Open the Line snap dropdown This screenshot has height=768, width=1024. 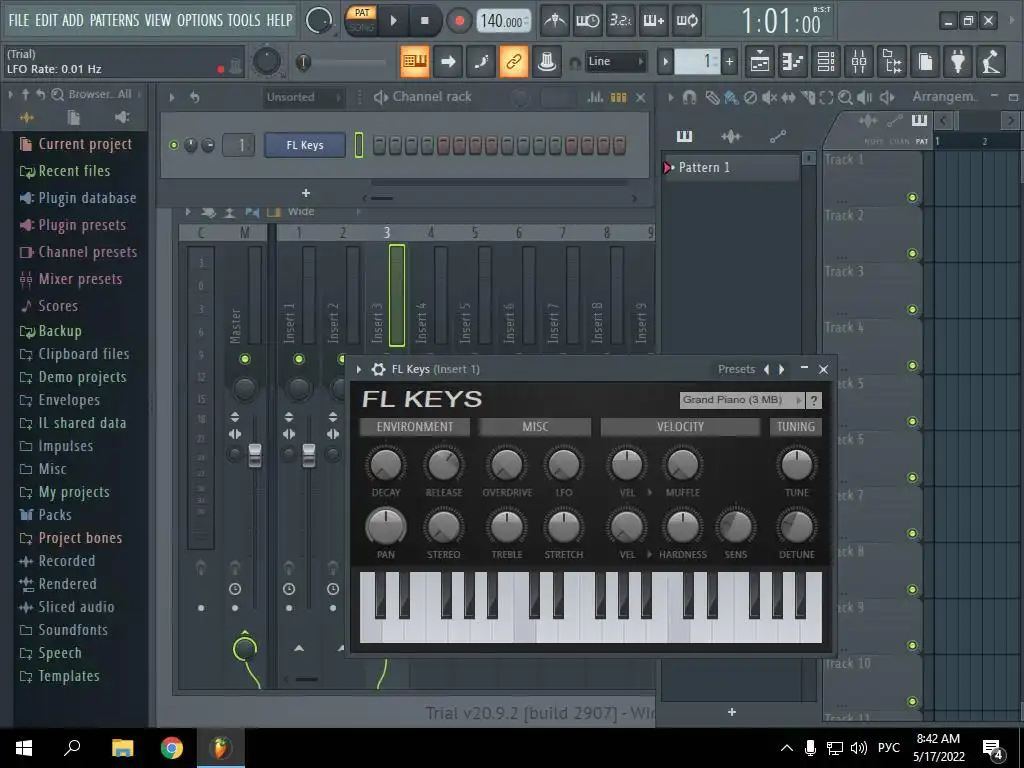click(x=615, y=62)
